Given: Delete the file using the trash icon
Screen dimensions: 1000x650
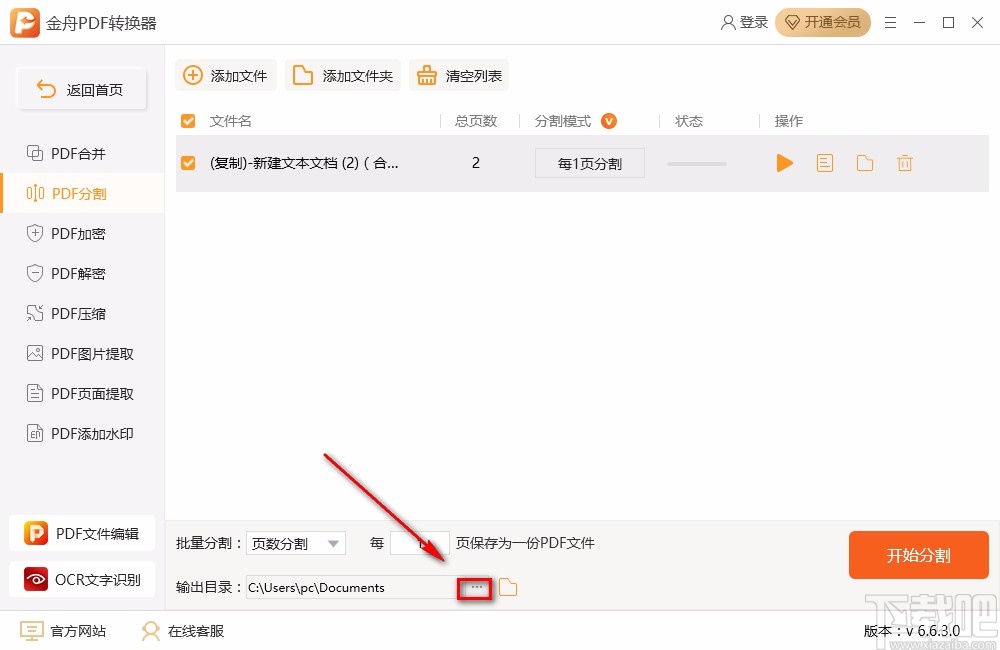Looking at the screenshot, I should click(904, 162).
